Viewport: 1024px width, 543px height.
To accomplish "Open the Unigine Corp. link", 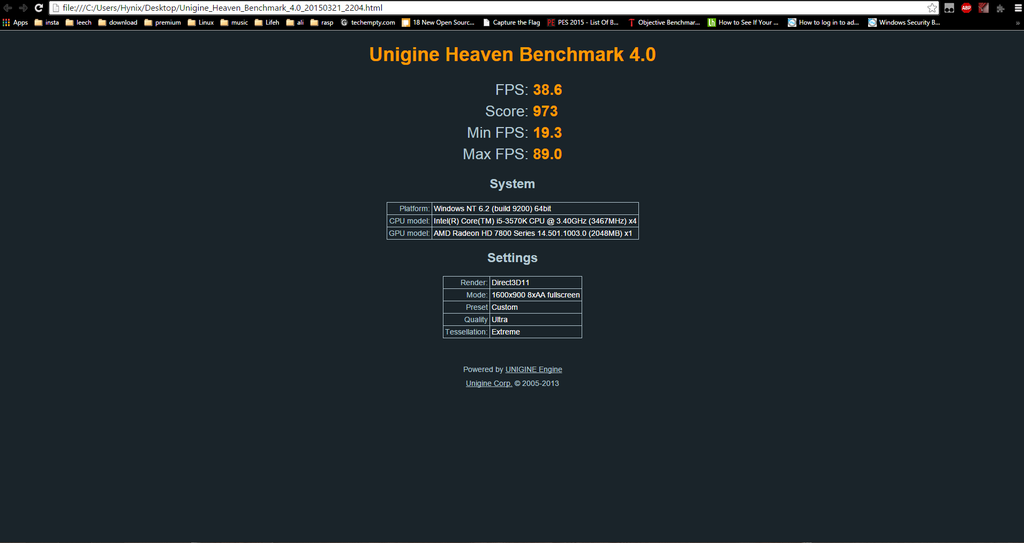I will pyautogui.click(x=489, y=383).
